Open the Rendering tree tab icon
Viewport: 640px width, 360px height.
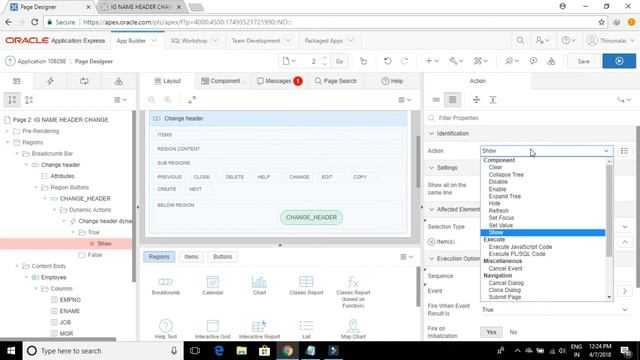tap(17, 81)
